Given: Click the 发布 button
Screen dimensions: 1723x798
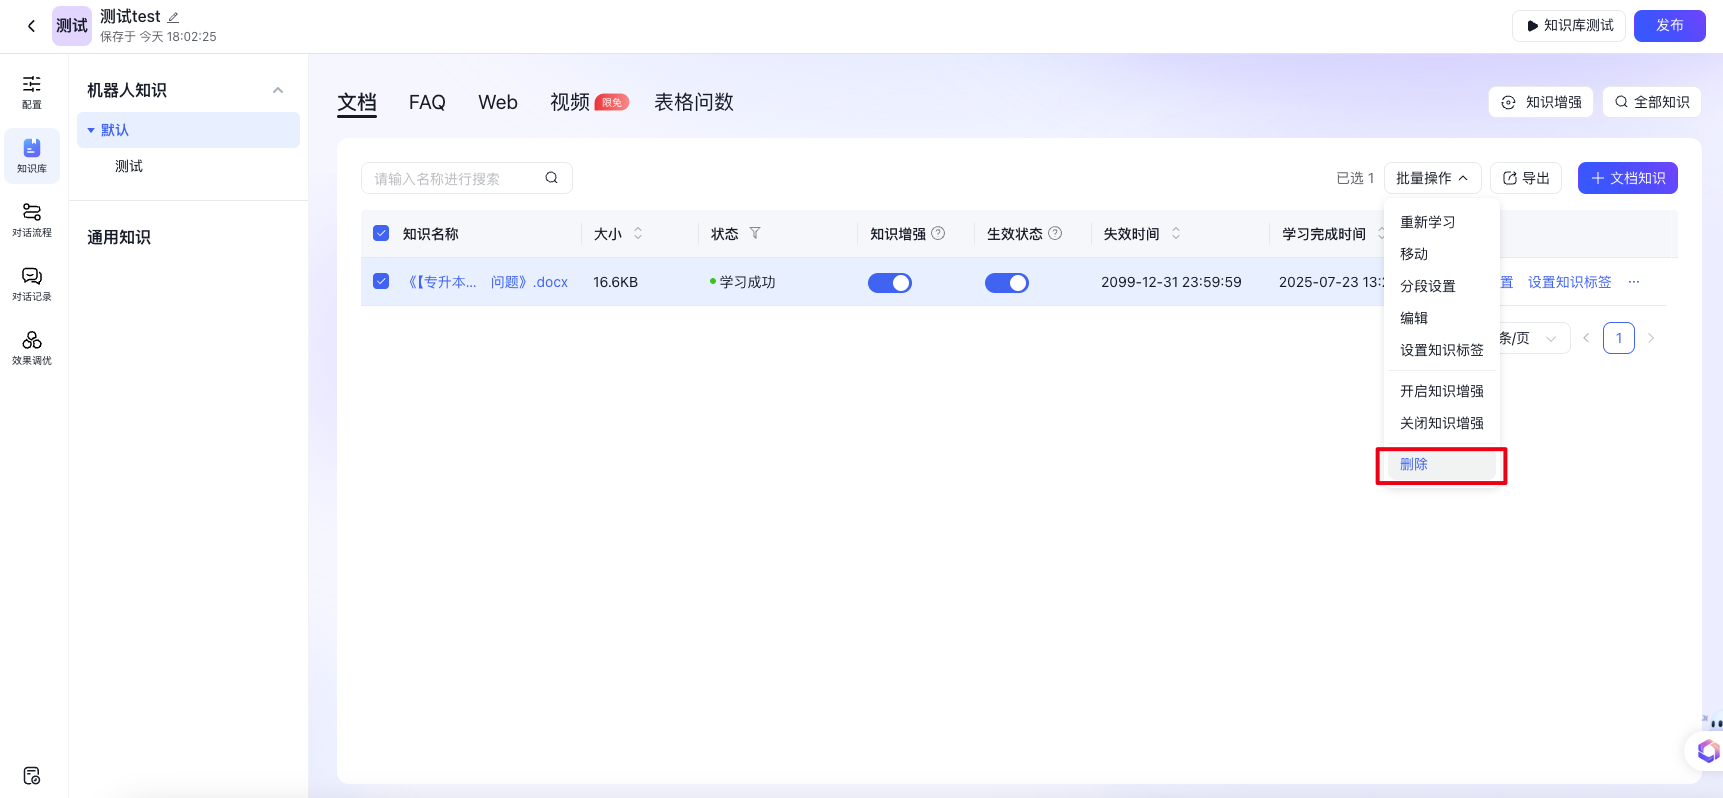Looking at the screenshot, I should pyautogui.click(x=1669, y=25).
